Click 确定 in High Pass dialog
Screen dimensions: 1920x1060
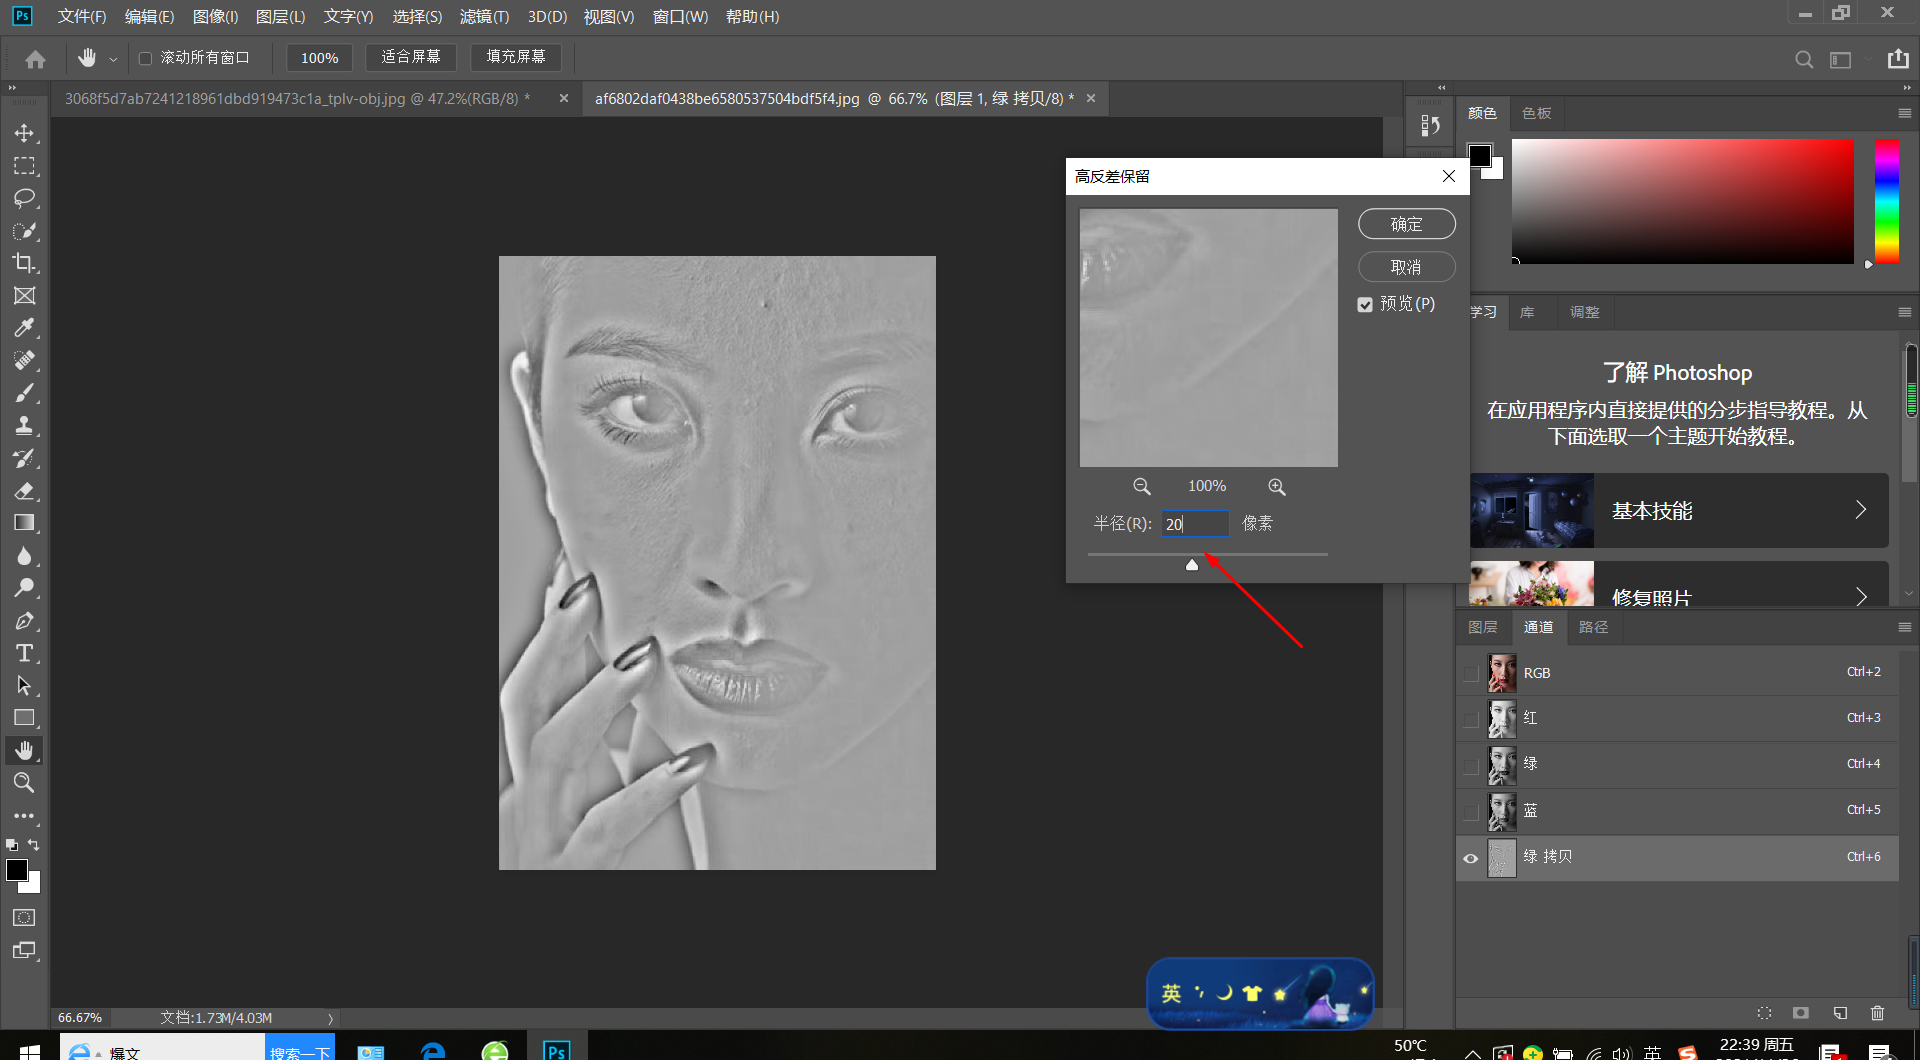(1406, 224)
